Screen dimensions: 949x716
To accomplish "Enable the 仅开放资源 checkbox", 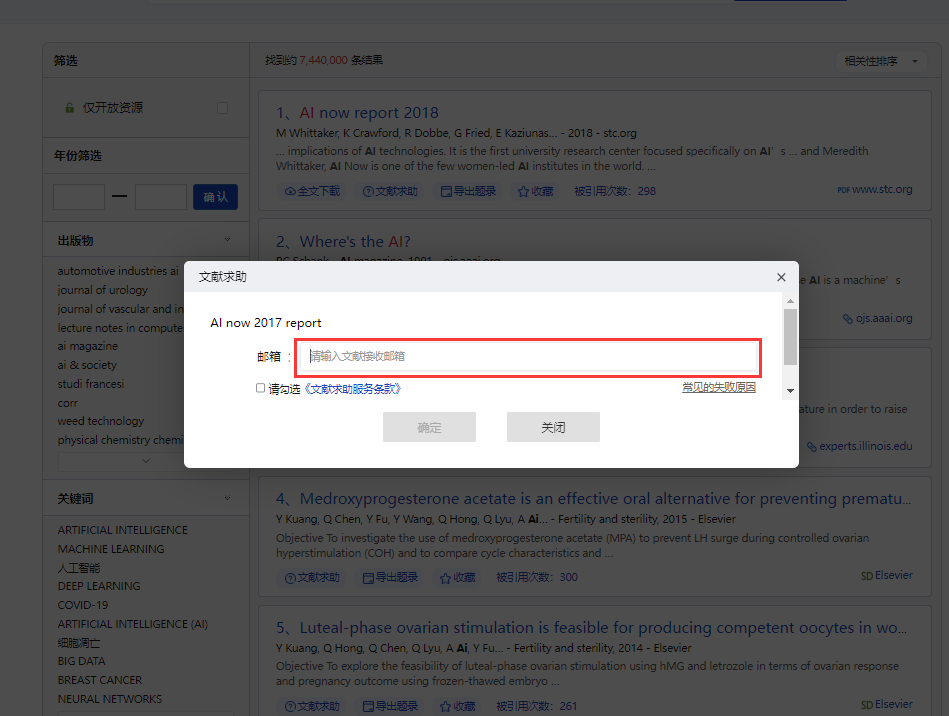I will pyautogui.click(x=222, y=108).
